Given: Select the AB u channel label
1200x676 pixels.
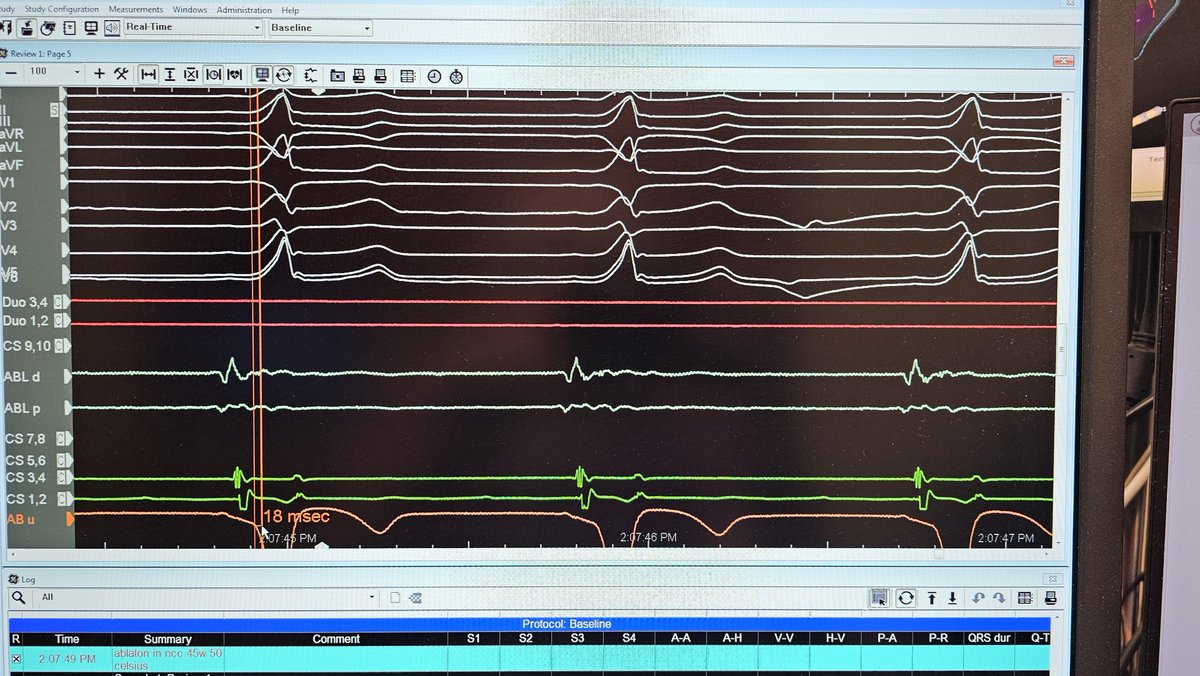Looking at the screenshot, I should click(x=22, y=519).
